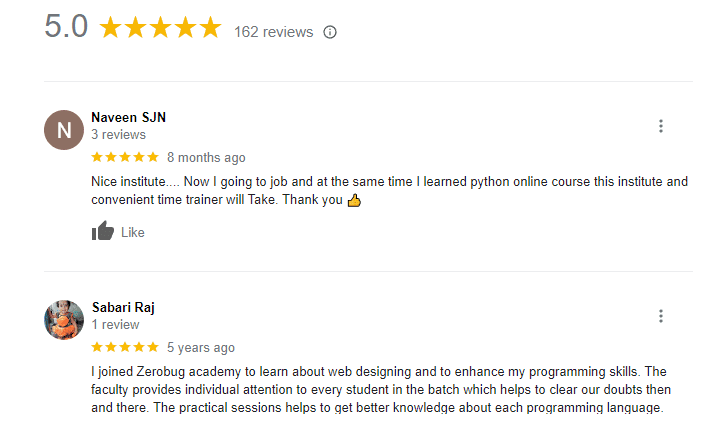Viewport: 712px width, 433px height.
Task: Open Sabari Raj's profile name link
Action: [x=123, y=307]
